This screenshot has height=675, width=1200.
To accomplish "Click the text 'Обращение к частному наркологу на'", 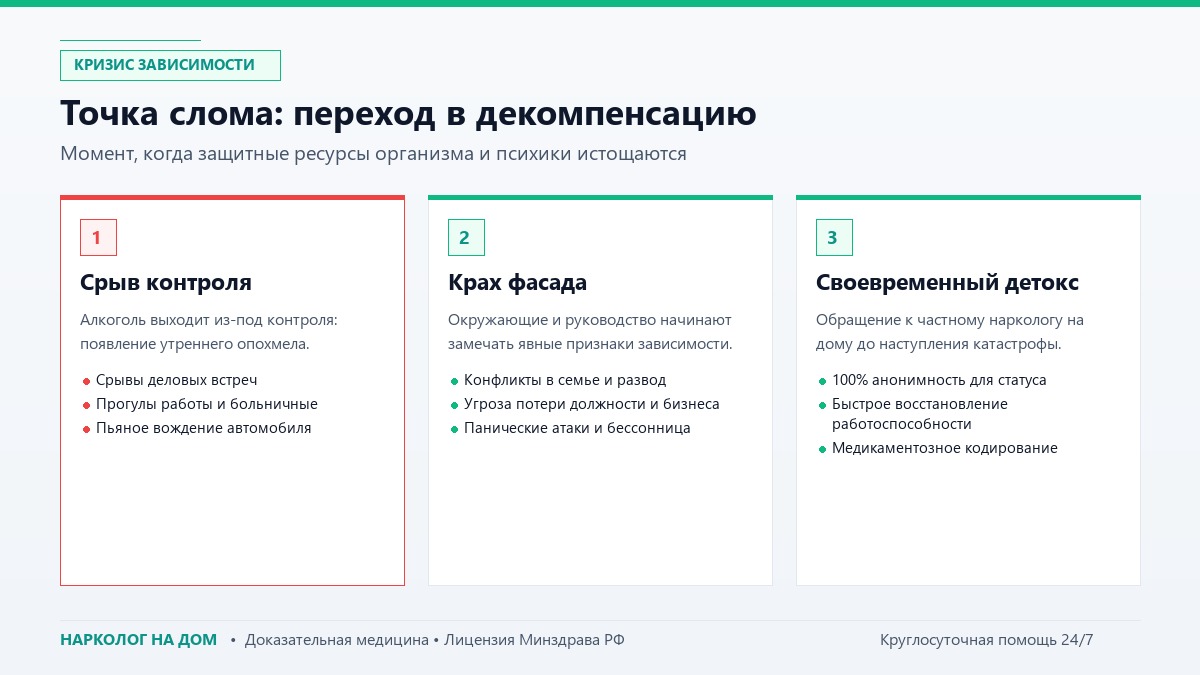I will click(x=950, y=320).
